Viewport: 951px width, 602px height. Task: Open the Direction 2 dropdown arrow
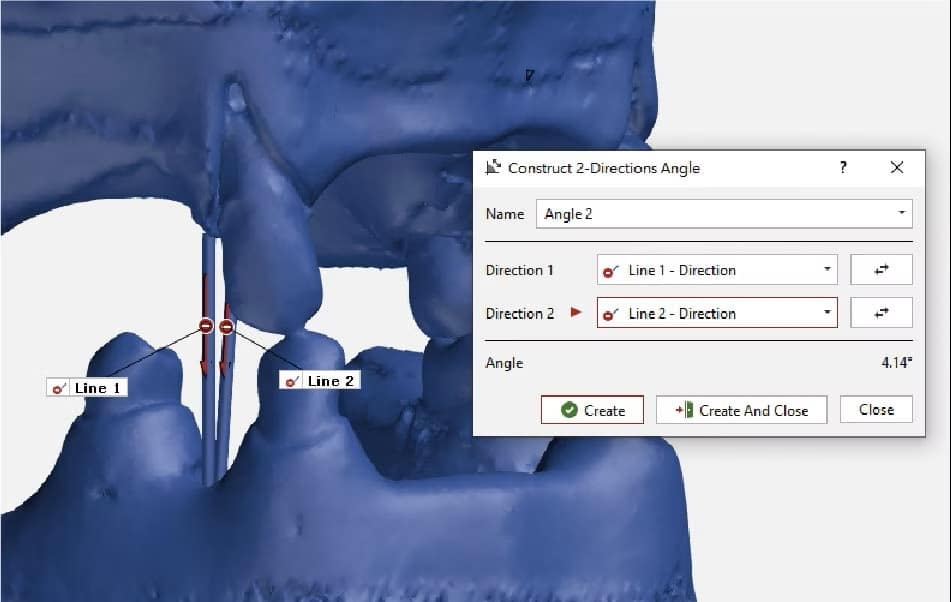tap(827, 313)
